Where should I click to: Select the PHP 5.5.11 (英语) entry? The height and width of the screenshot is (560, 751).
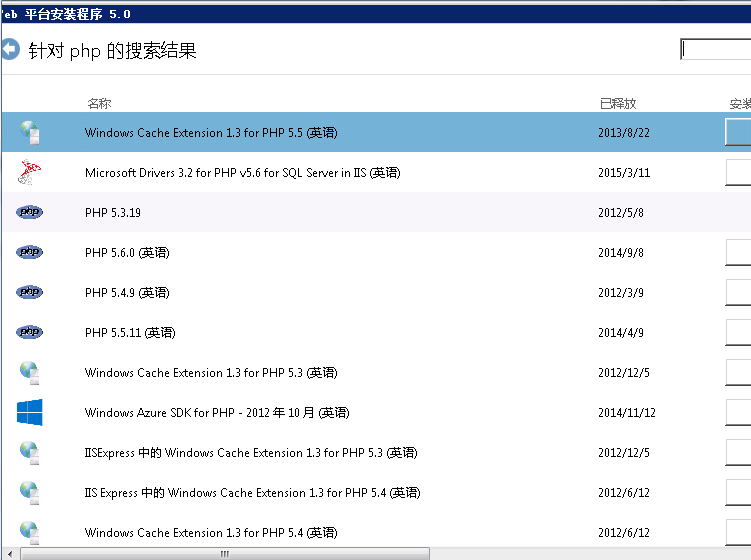click(130, 332)
